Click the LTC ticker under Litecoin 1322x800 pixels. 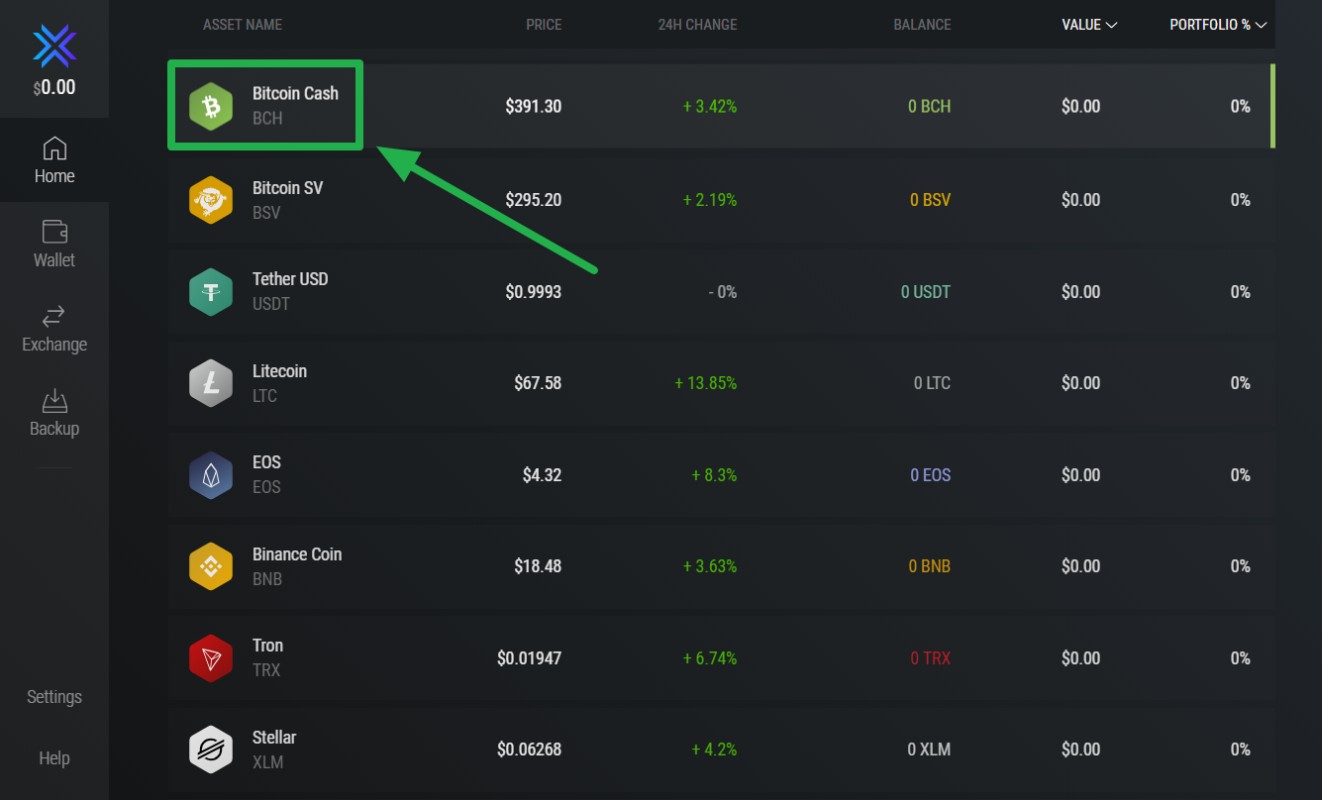pos(265,396)
